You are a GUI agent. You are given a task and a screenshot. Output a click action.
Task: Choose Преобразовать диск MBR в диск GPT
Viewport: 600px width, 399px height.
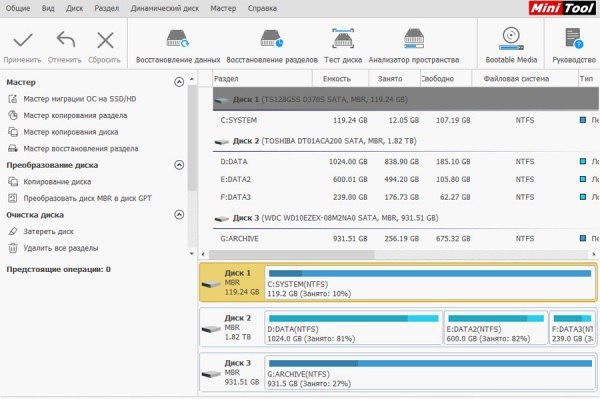(x=87, y=198)
